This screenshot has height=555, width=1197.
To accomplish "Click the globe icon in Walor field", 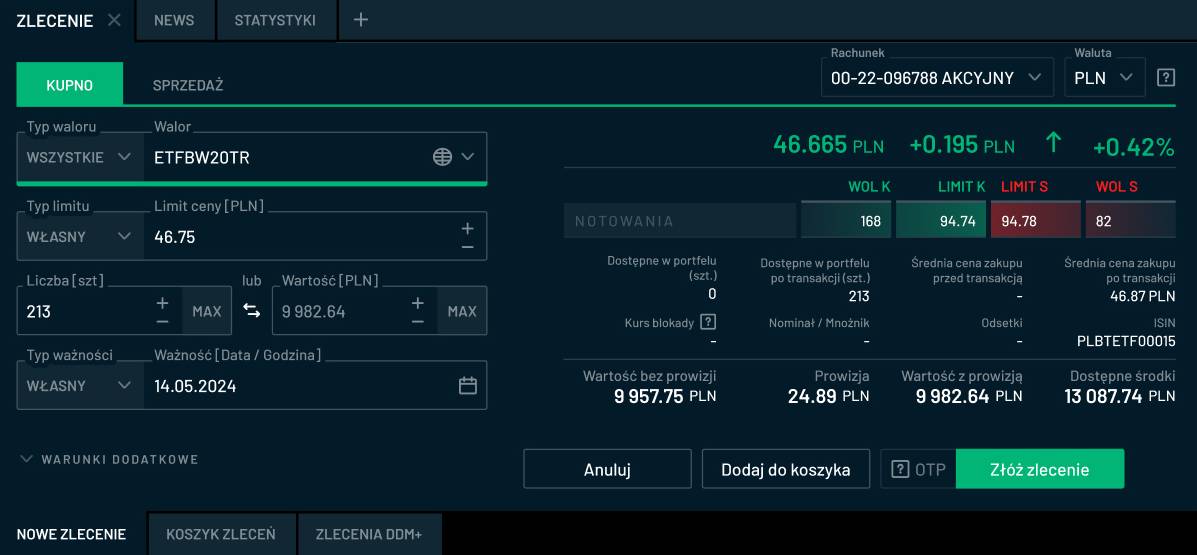I will coord(442,157).
